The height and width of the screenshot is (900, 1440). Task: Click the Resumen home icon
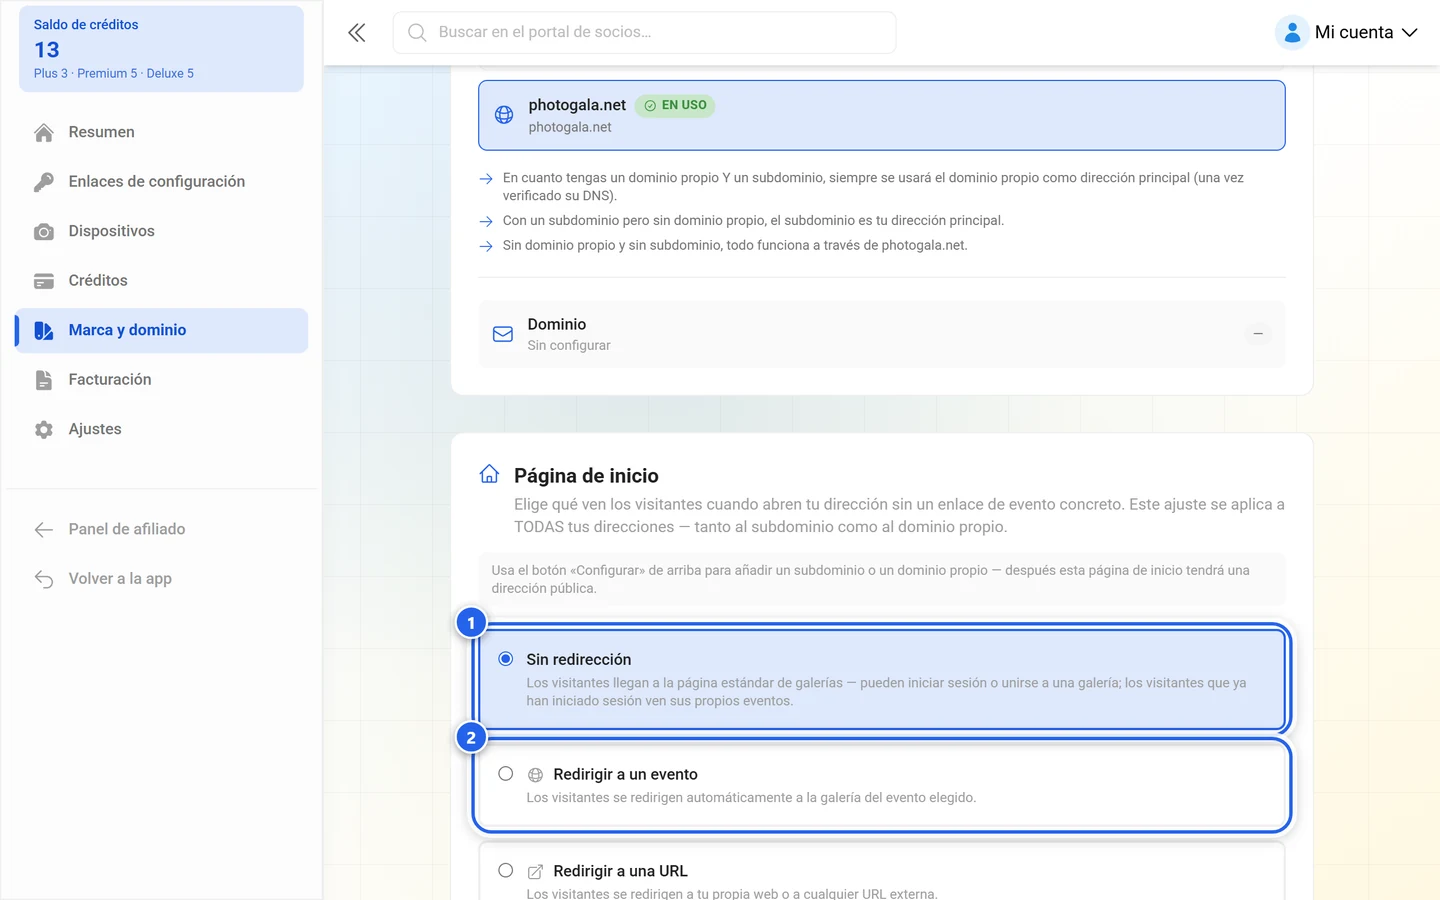pyautogui.click(x=44, y=132)
